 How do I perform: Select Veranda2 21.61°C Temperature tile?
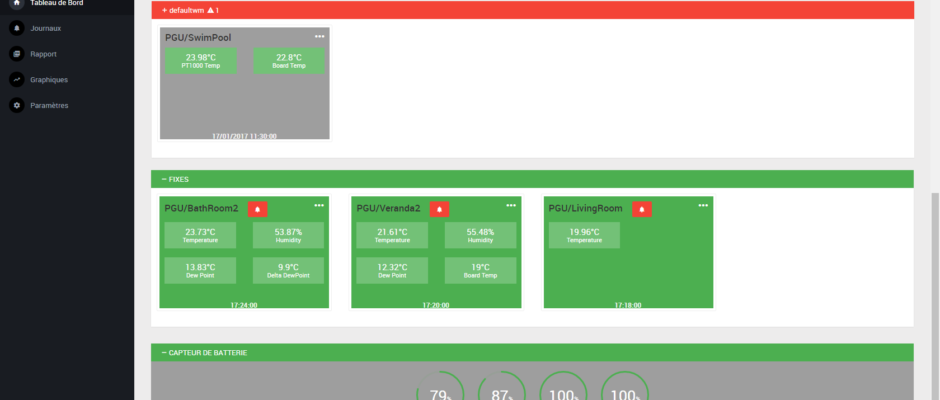[392, 235]
